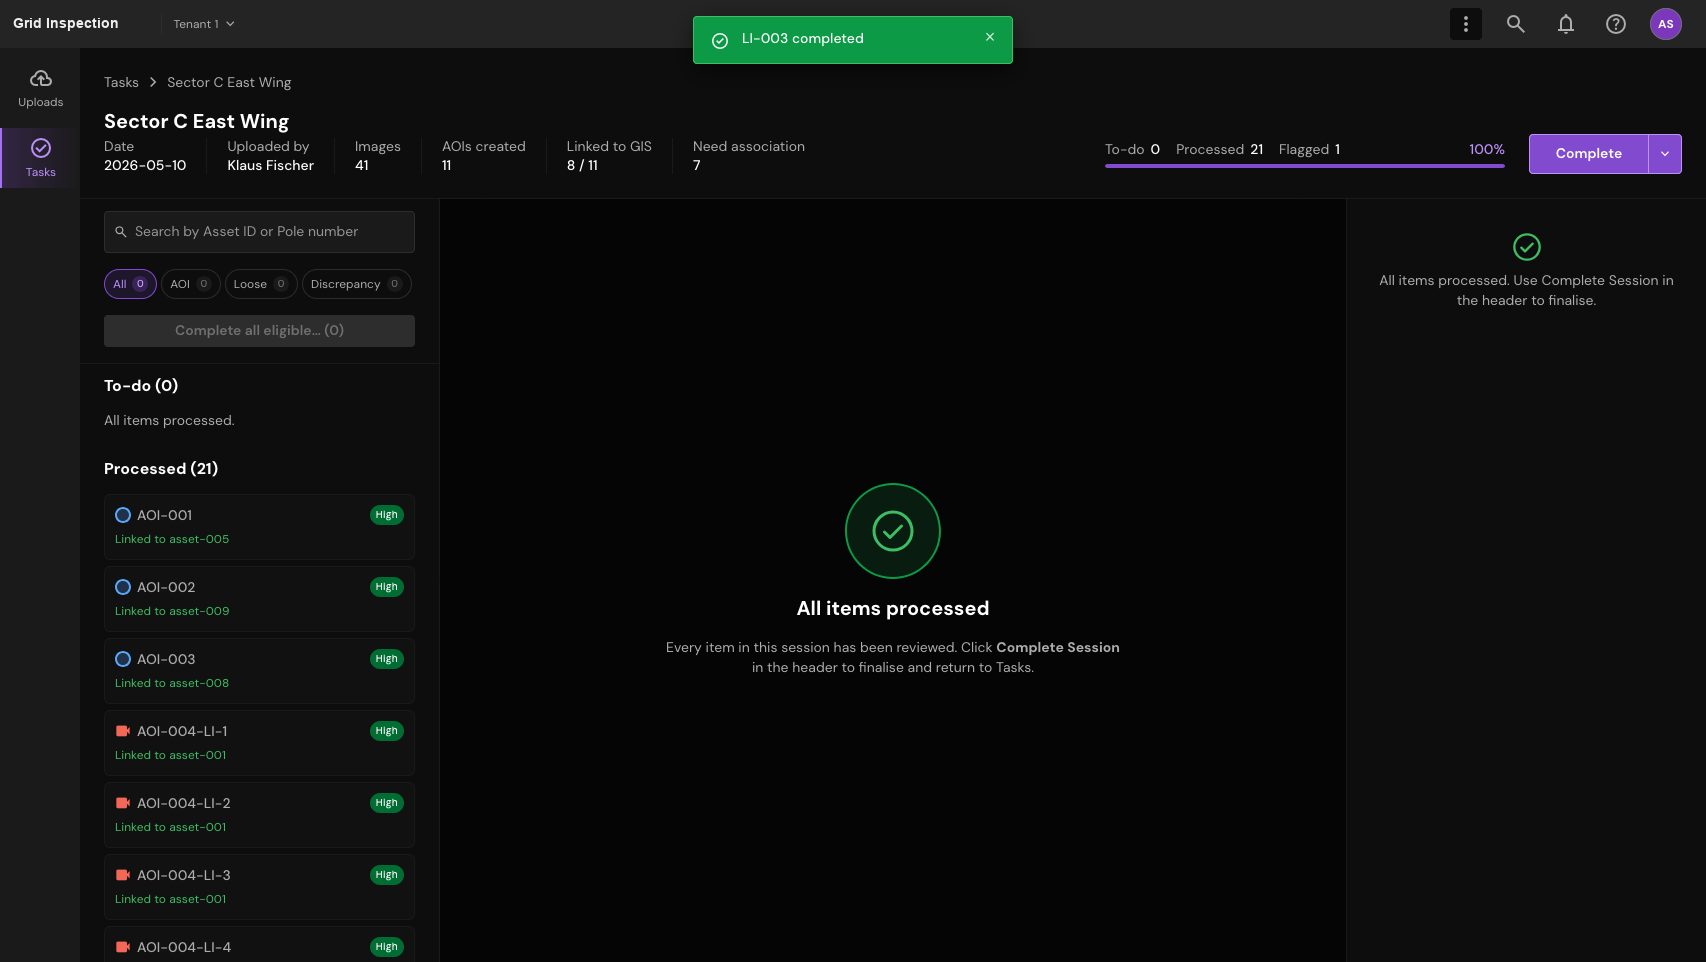Screen dimensions: 1706x962
Task: Click the red camera icon for AOI-004-LI-1
Action: coord(123,731)
